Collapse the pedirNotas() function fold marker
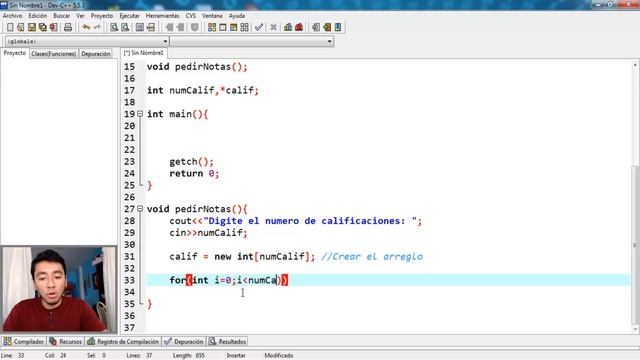 (x=140, y=209)
